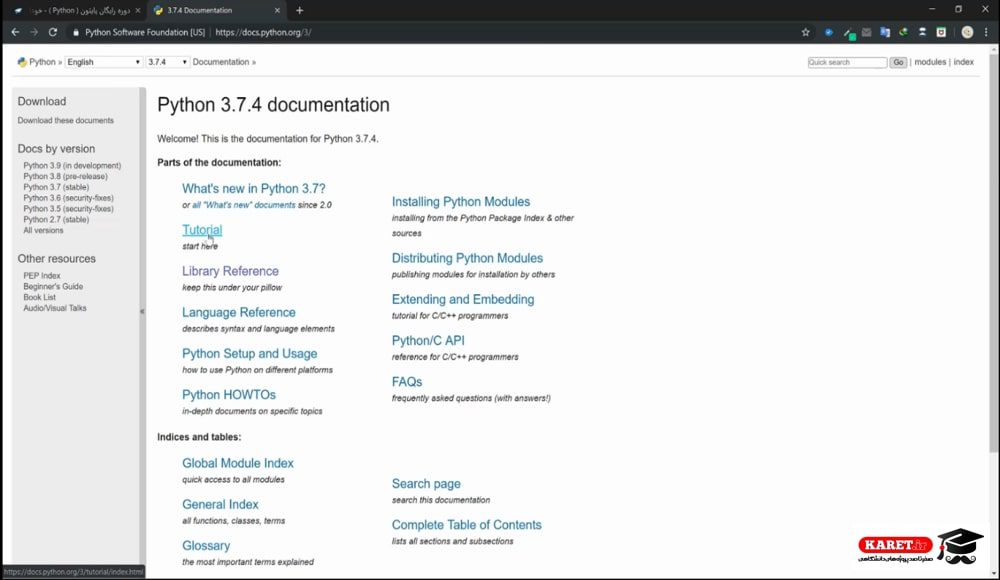Open the English language dropdown
The image size is (1000, 580).
[x=103, y=62]
